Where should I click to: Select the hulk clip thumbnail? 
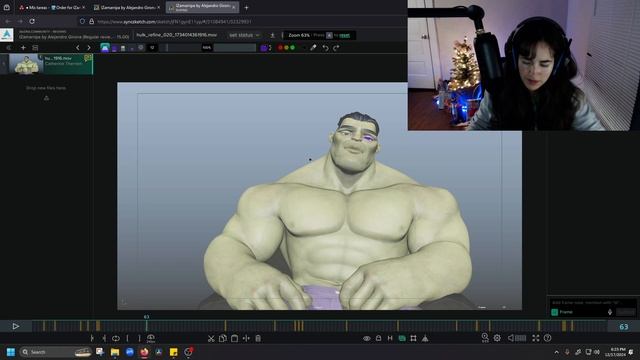[26, 64]
